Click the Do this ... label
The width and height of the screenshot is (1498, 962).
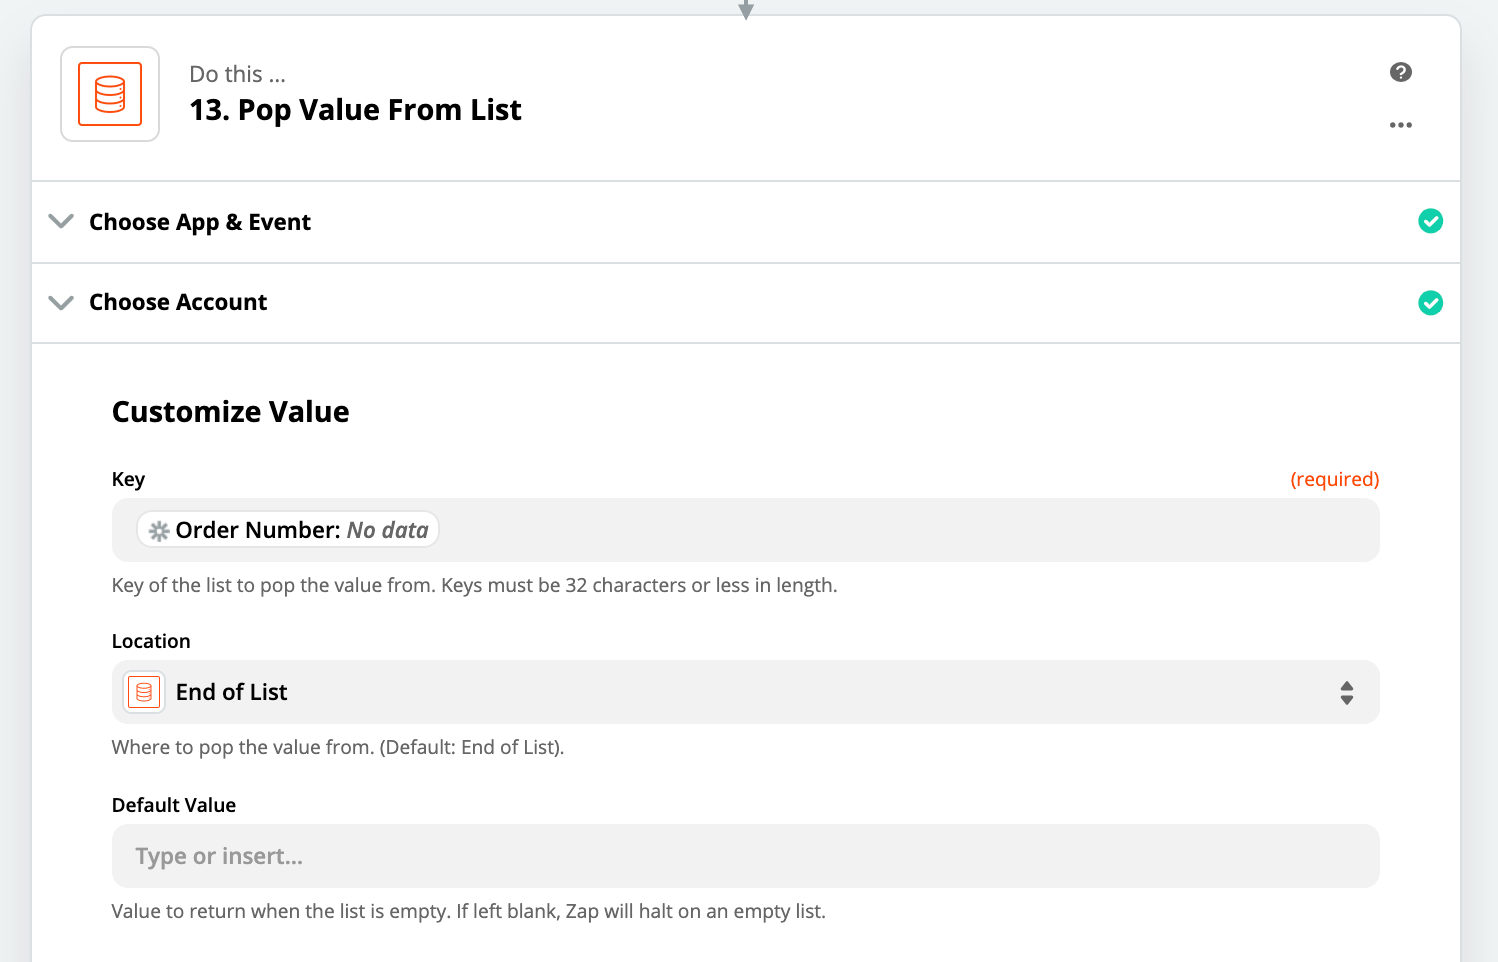click(237, 74)
